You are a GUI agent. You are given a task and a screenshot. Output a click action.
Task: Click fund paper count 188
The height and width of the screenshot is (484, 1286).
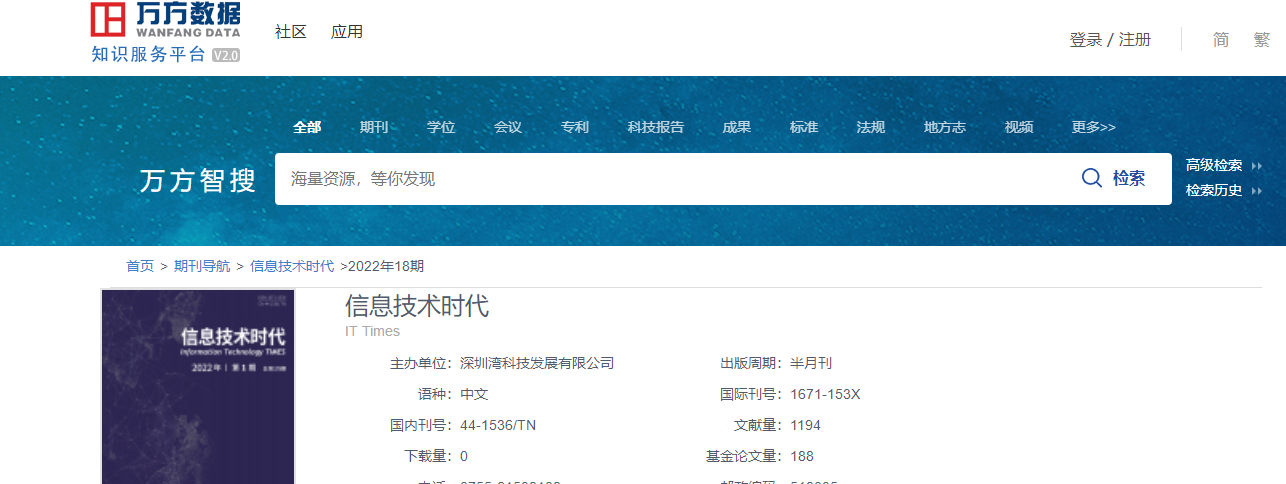[802, 456]
